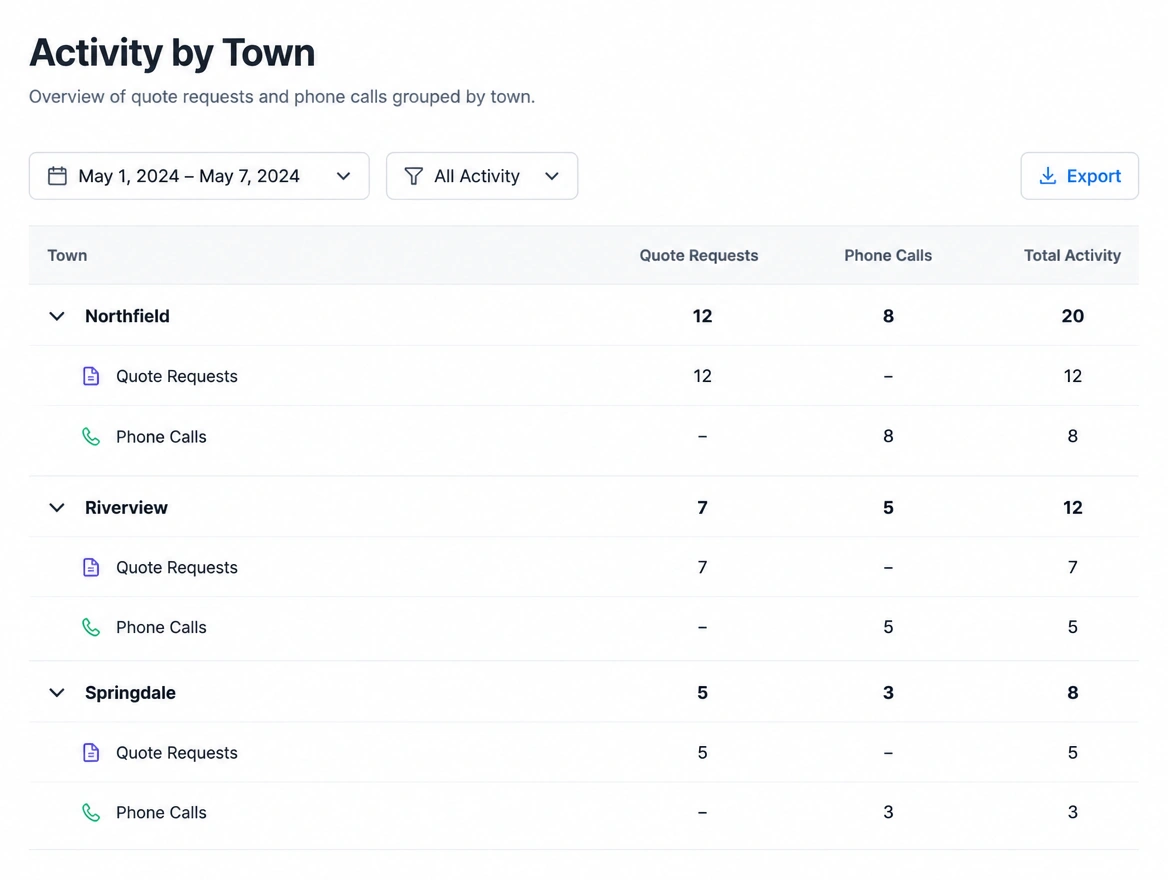Click Springdale's Phone Calls phone icon
1168x880 pixels.
[x=91, y=812]
